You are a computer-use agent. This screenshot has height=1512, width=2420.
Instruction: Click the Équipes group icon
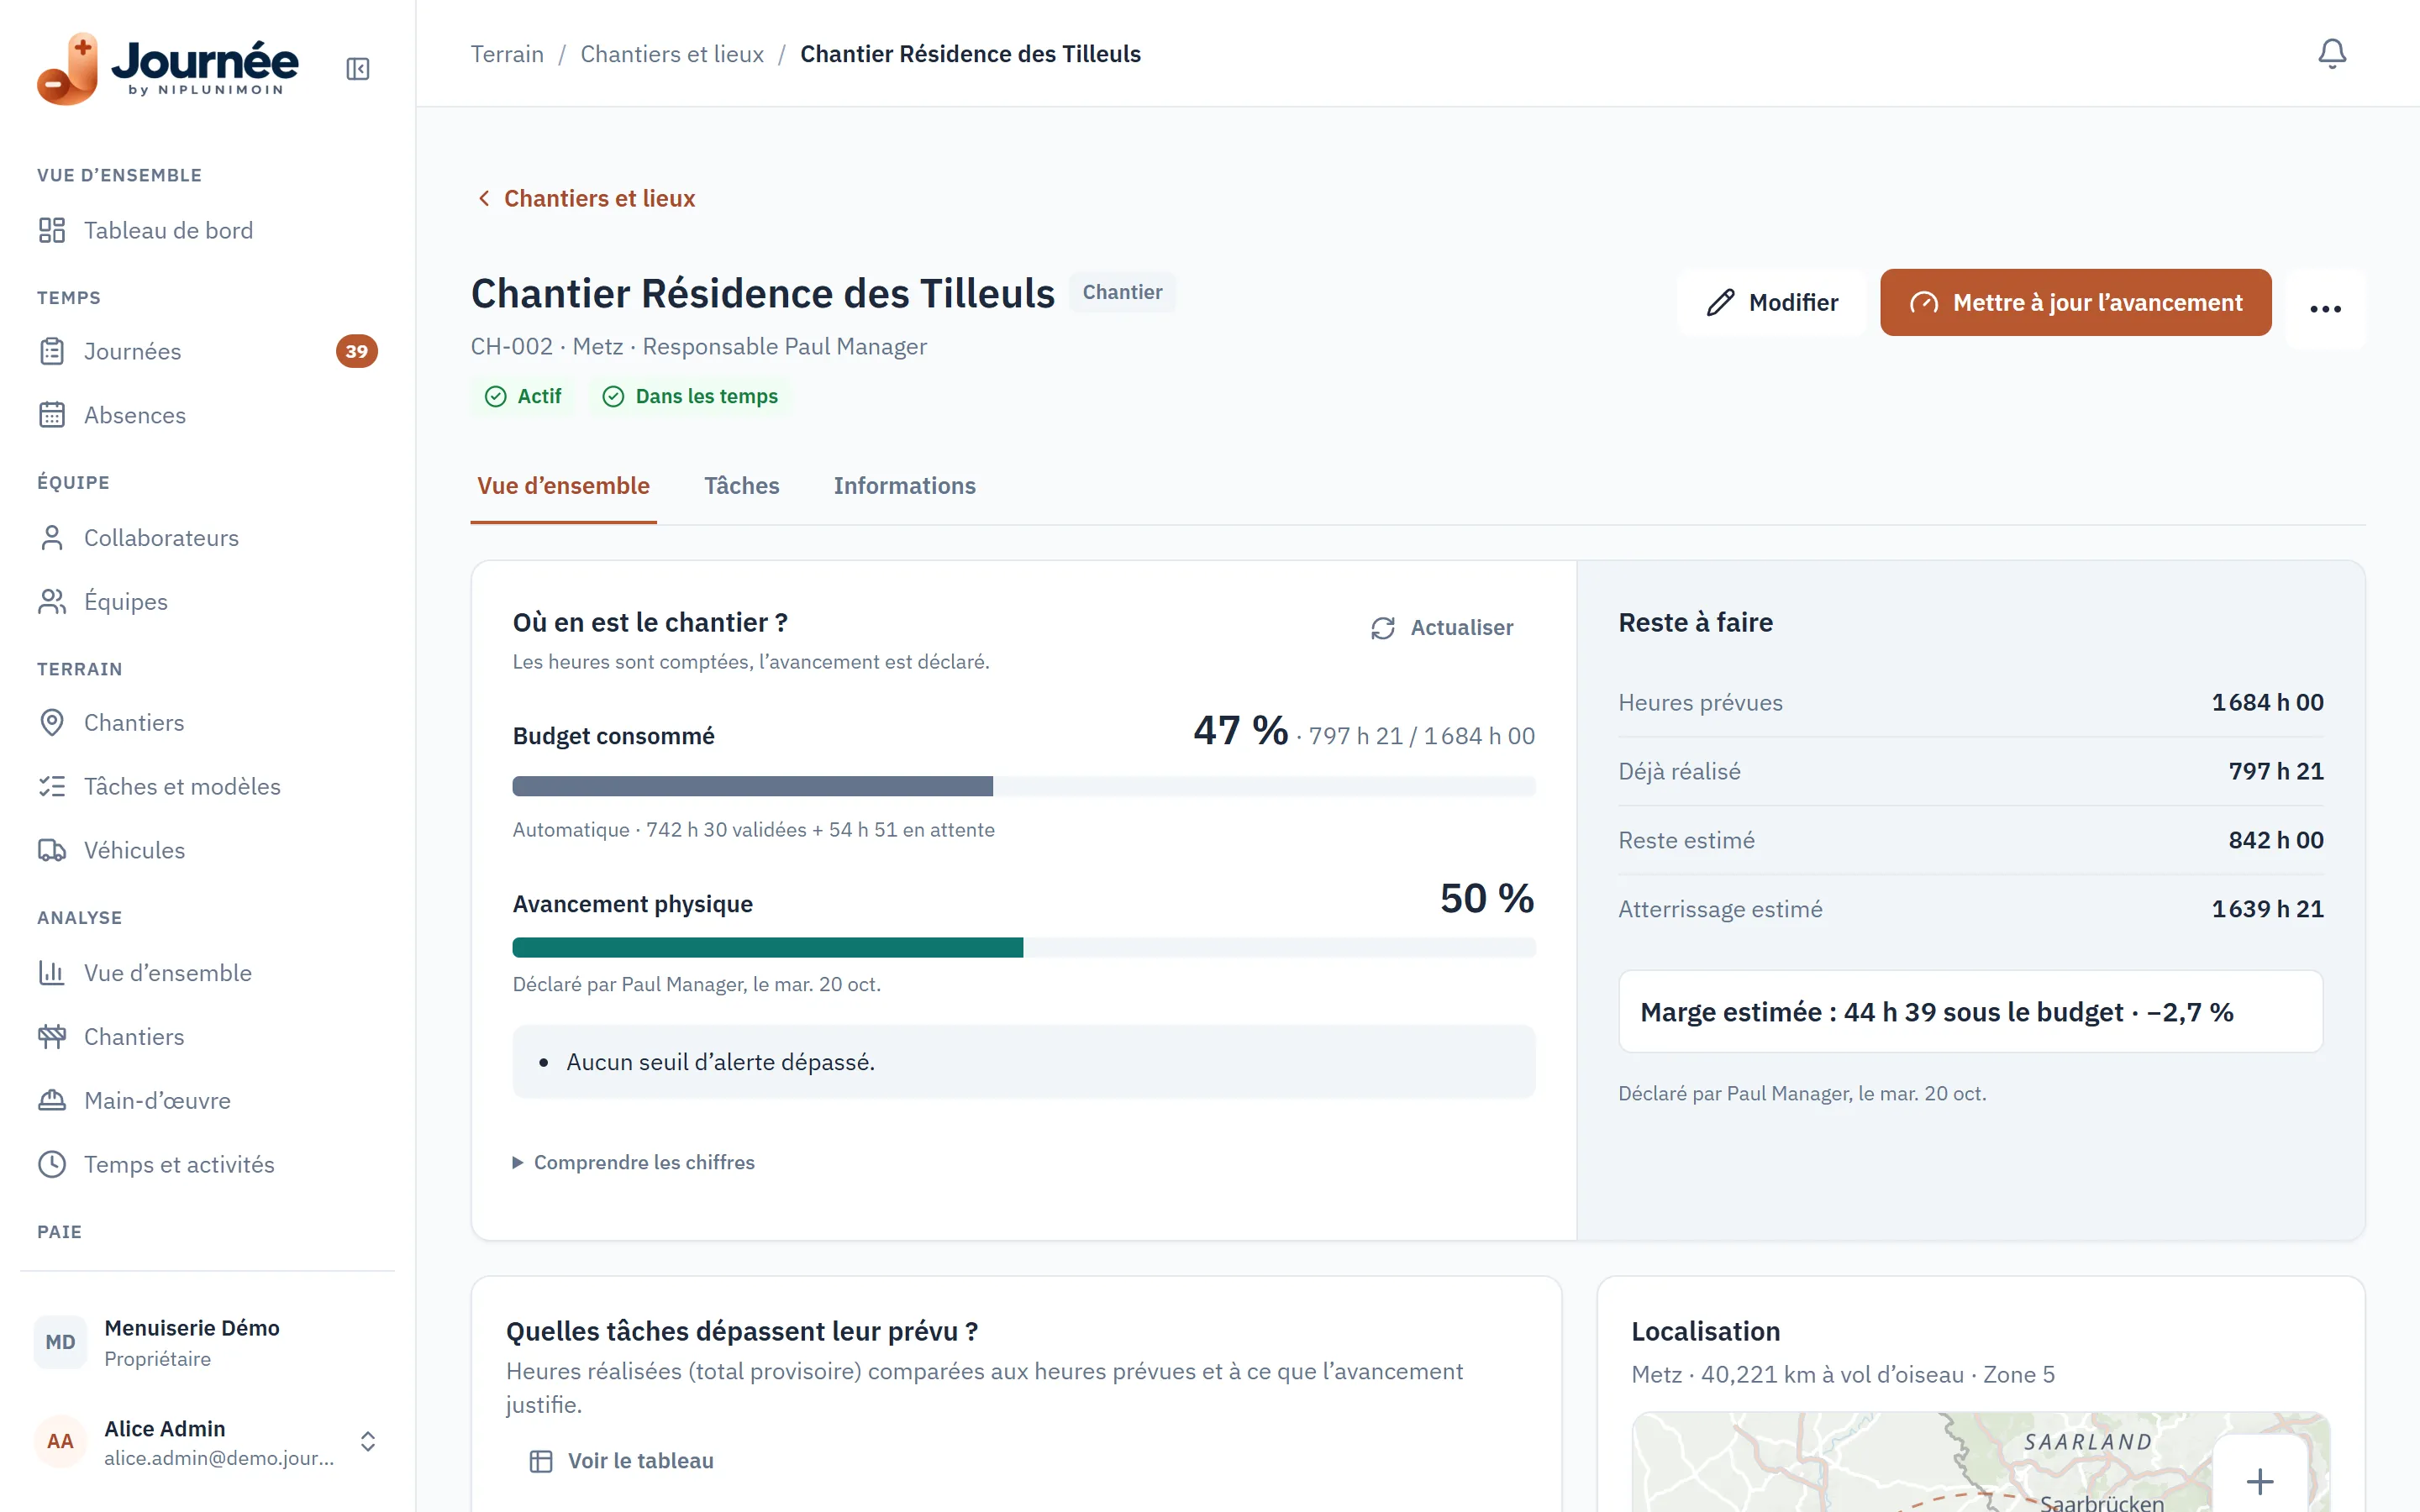(52, 602)
